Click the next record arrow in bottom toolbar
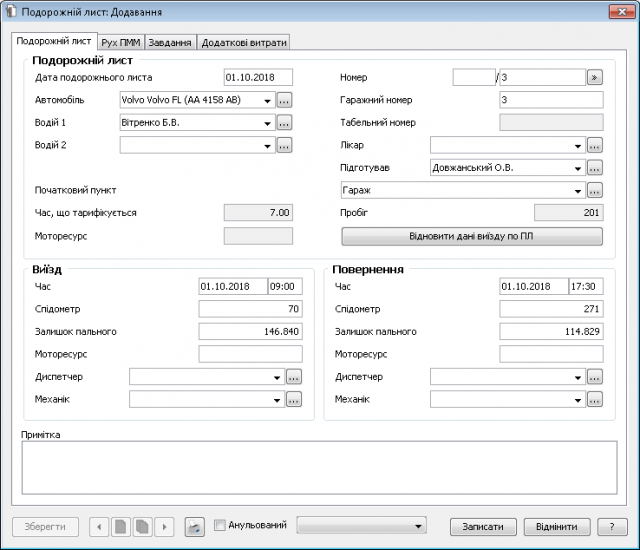Viewport: 640px width, 550px height. tap(165, 526)
